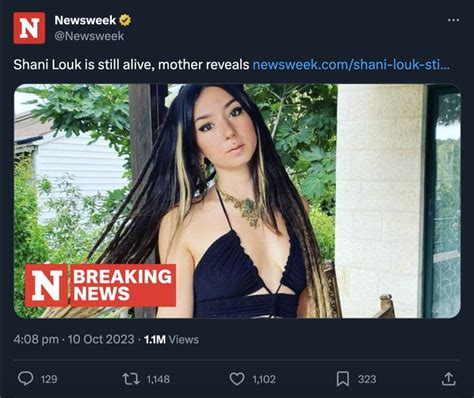Click the gold verified badge beside Newsweek
Viewport: 474px width, 398px height.
125,20
